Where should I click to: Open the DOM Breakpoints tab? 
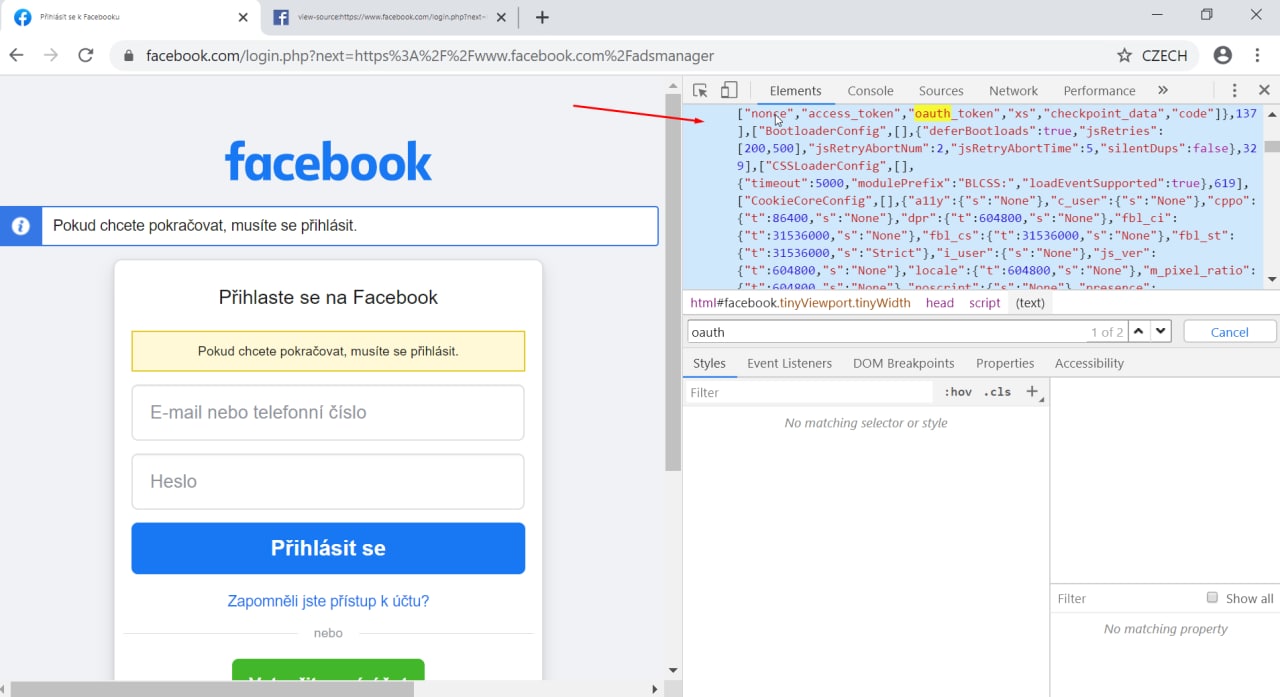[x=903, y=363]
